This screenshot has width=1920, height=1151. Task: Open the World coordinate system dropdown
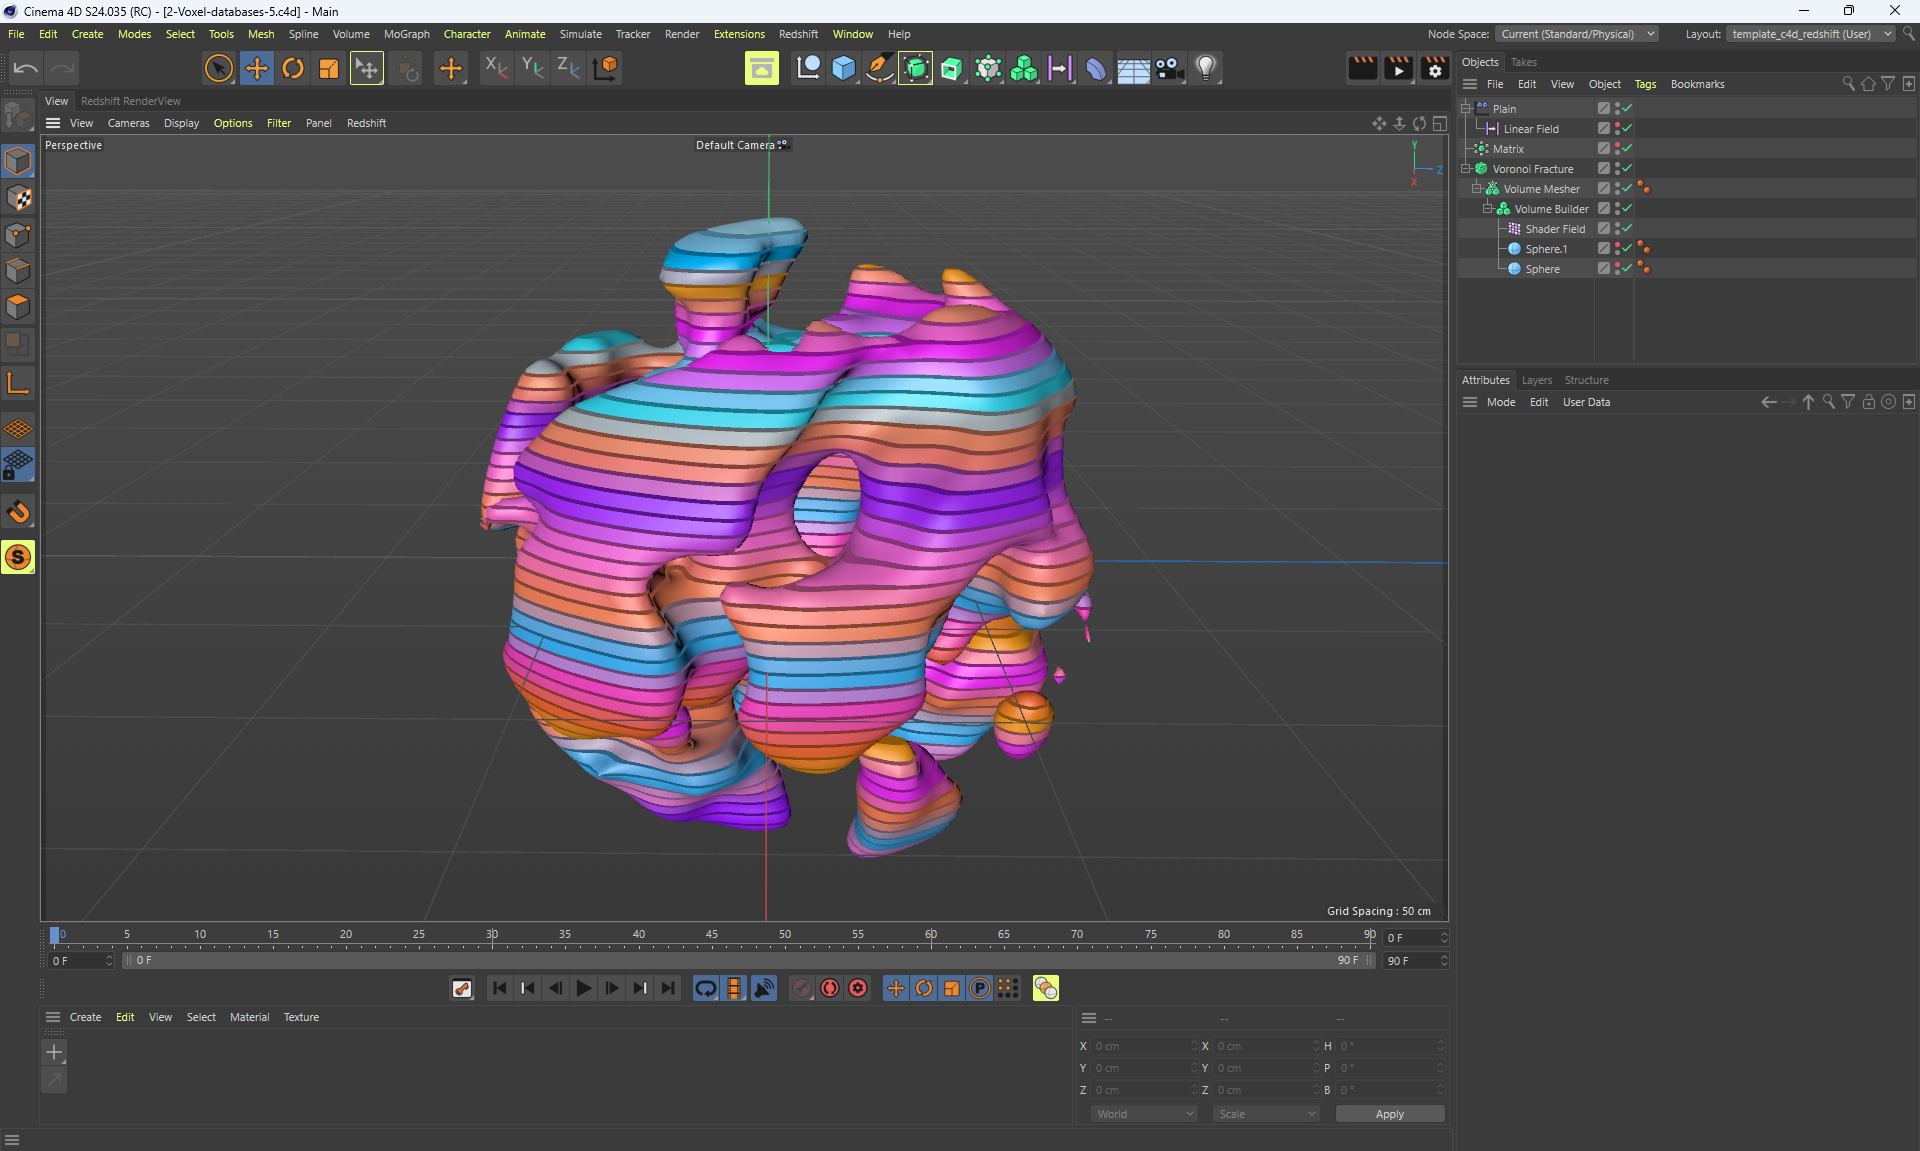coord(1144,1114)
